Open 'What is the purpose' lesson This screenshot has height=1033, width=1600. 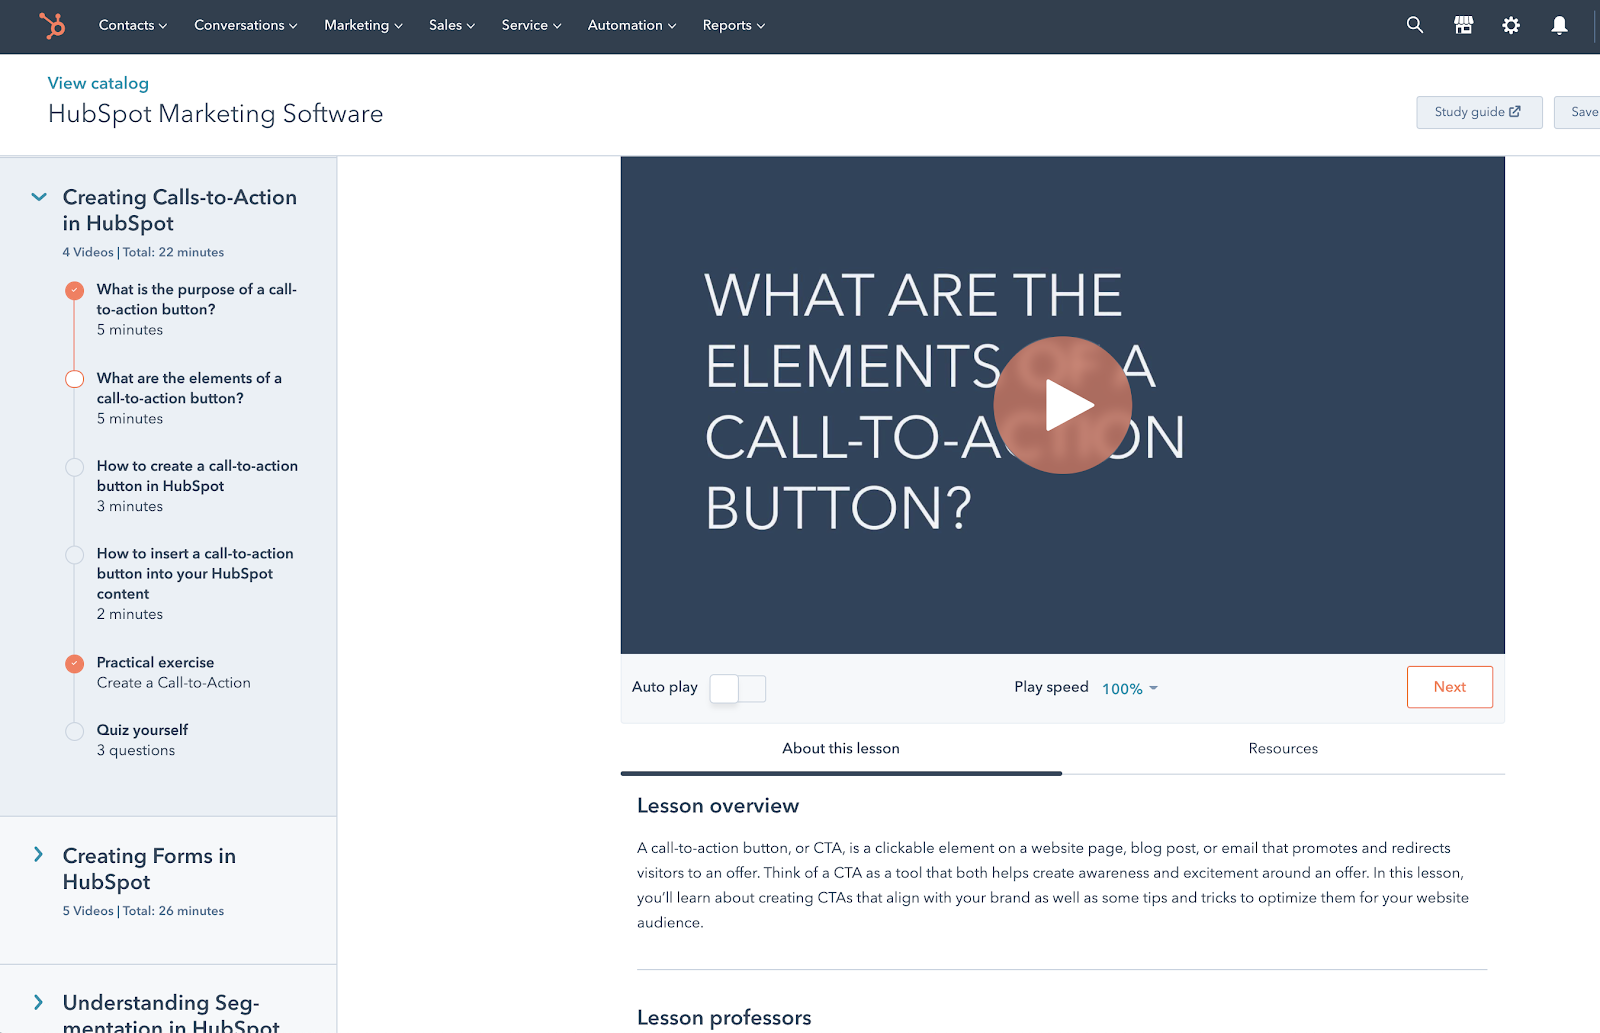197,309
